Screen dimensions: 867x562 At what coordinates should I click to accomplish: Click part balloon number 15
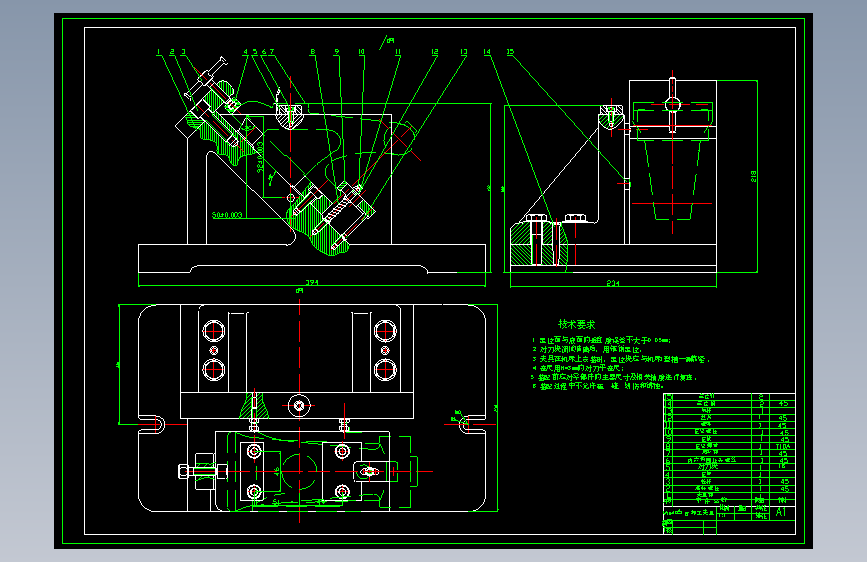coord(510,52)
